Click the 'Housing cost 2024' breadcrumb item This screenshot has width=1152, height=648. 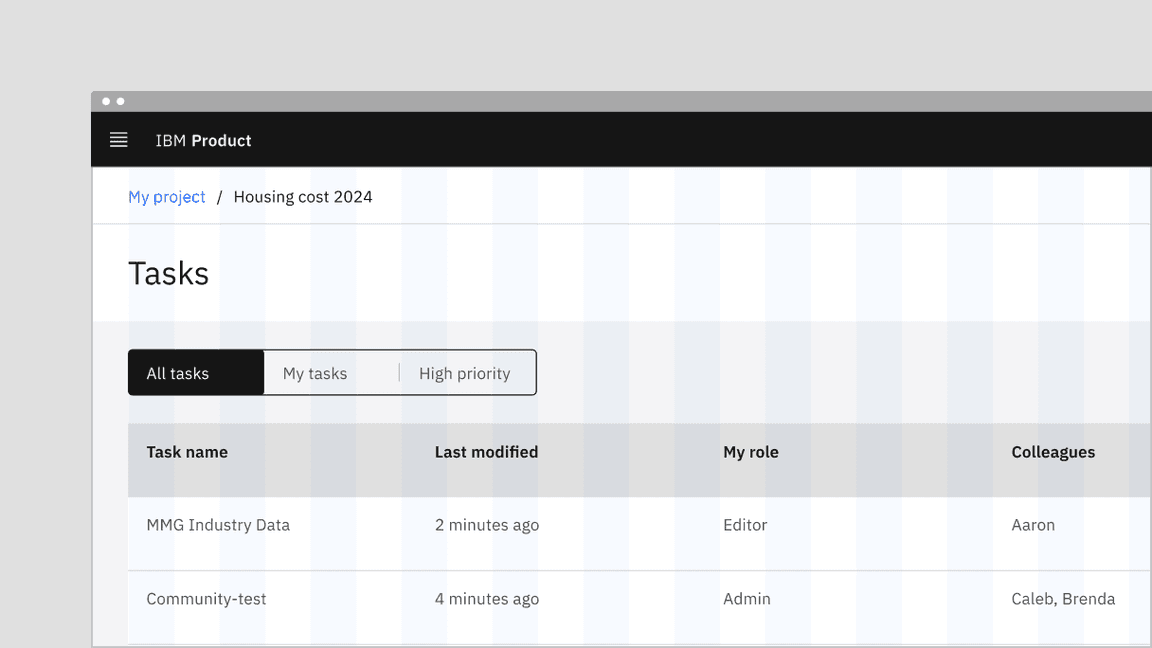302,196
